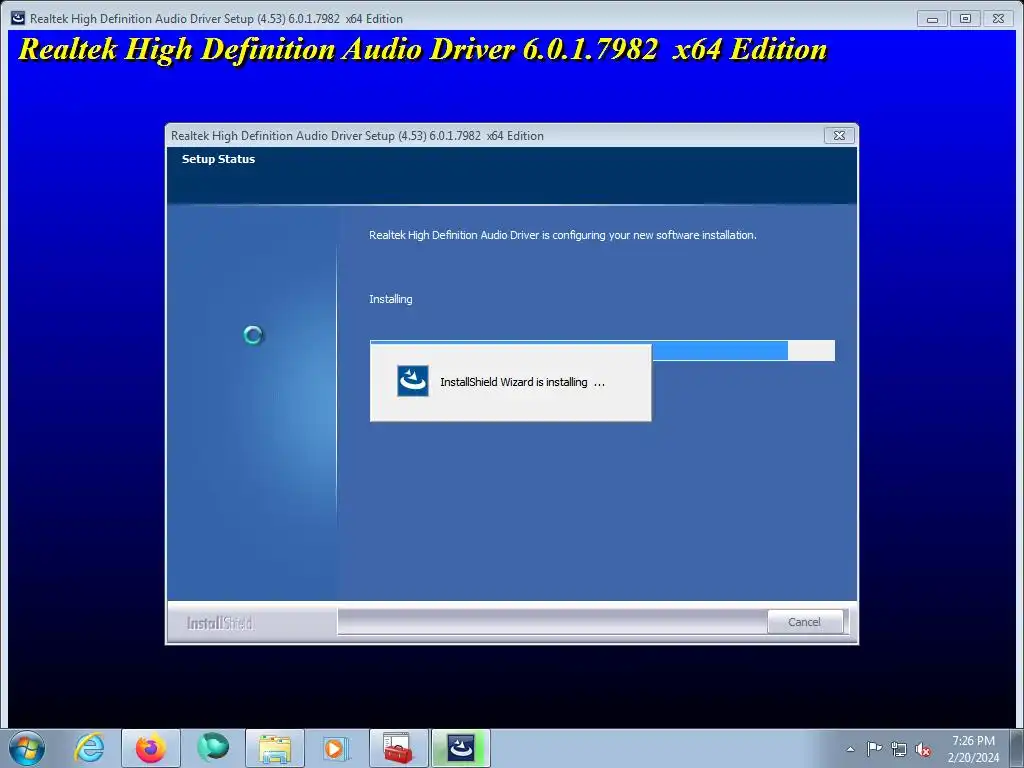Click the 'Setup Status' heading text
Viewport: 1024px width, 768px height.
(x=218, y=159)
